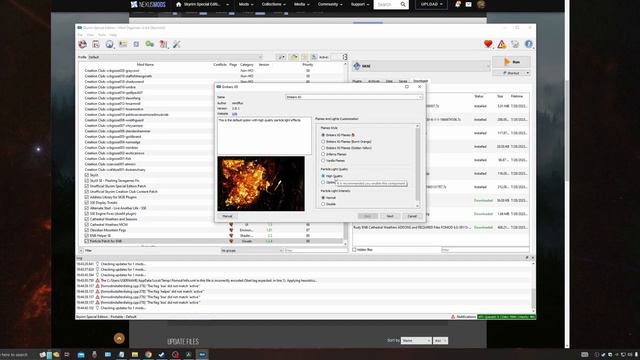640x360 pixels.
Task: Open executables green gears icon
Action: (x=150, y=44)
